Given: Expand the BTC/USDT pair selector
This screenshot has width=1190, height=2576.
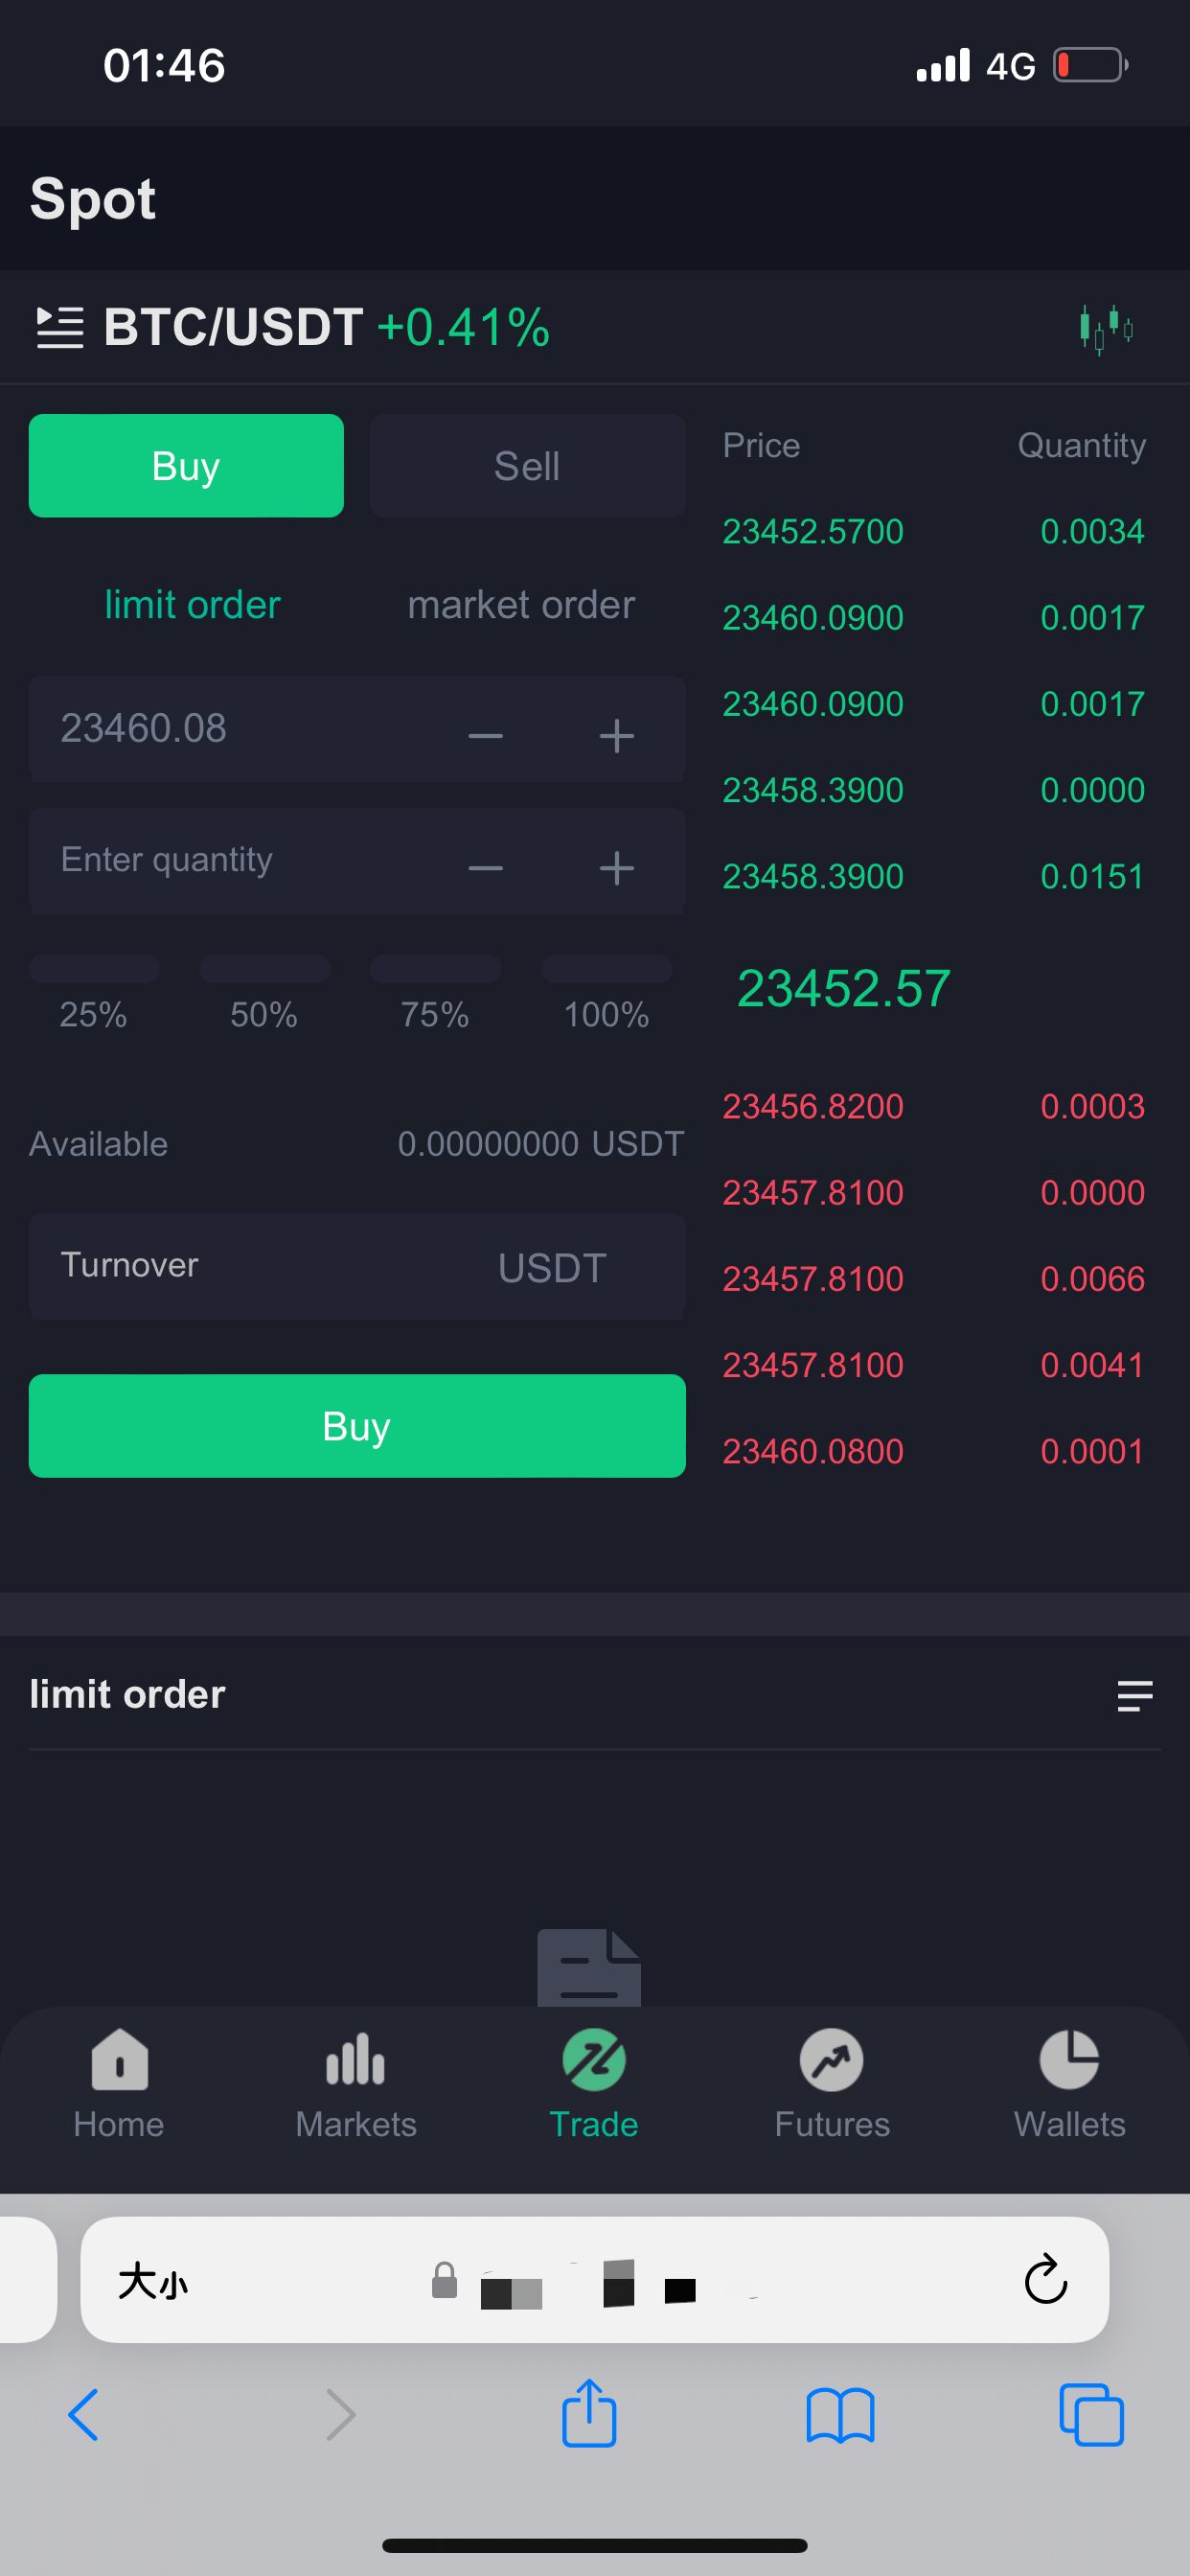Looking at the screenshot, I should pyautogui.click(x=233, y=328).
